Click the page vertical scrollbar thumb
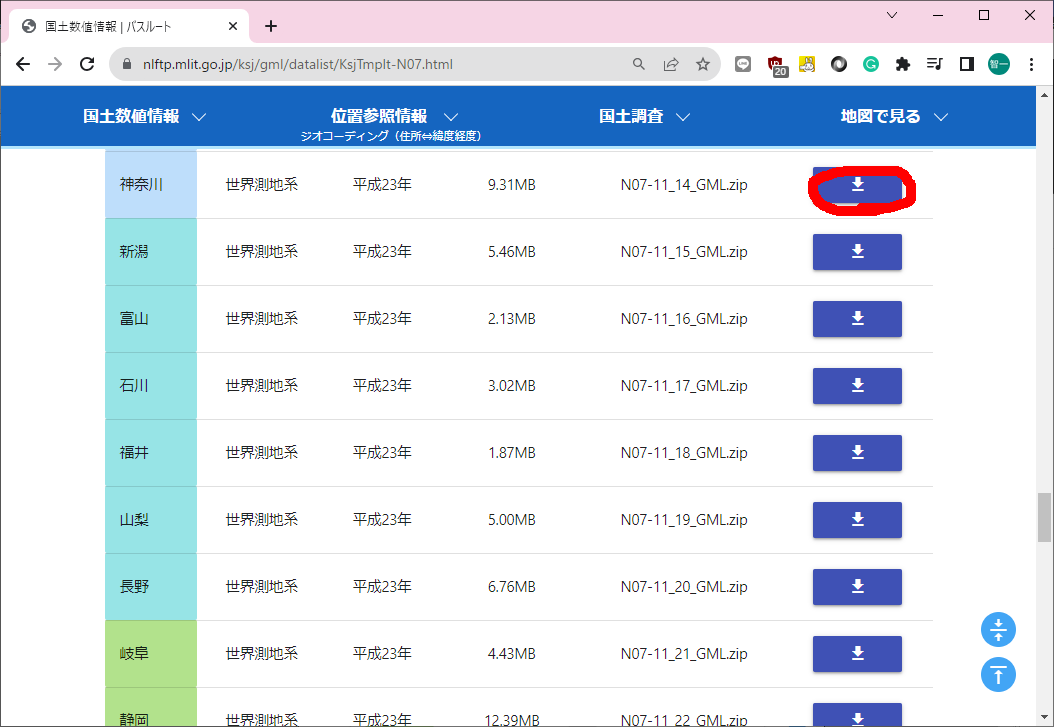 [1045, 517]
